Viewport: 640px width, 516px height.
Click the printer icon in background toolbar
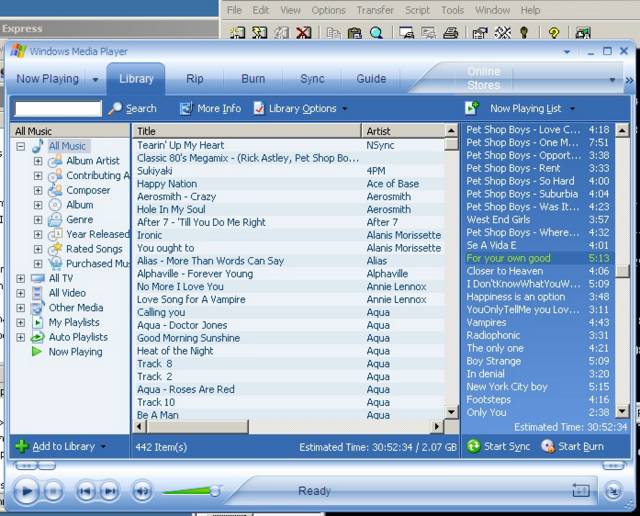tap(451, 33)
